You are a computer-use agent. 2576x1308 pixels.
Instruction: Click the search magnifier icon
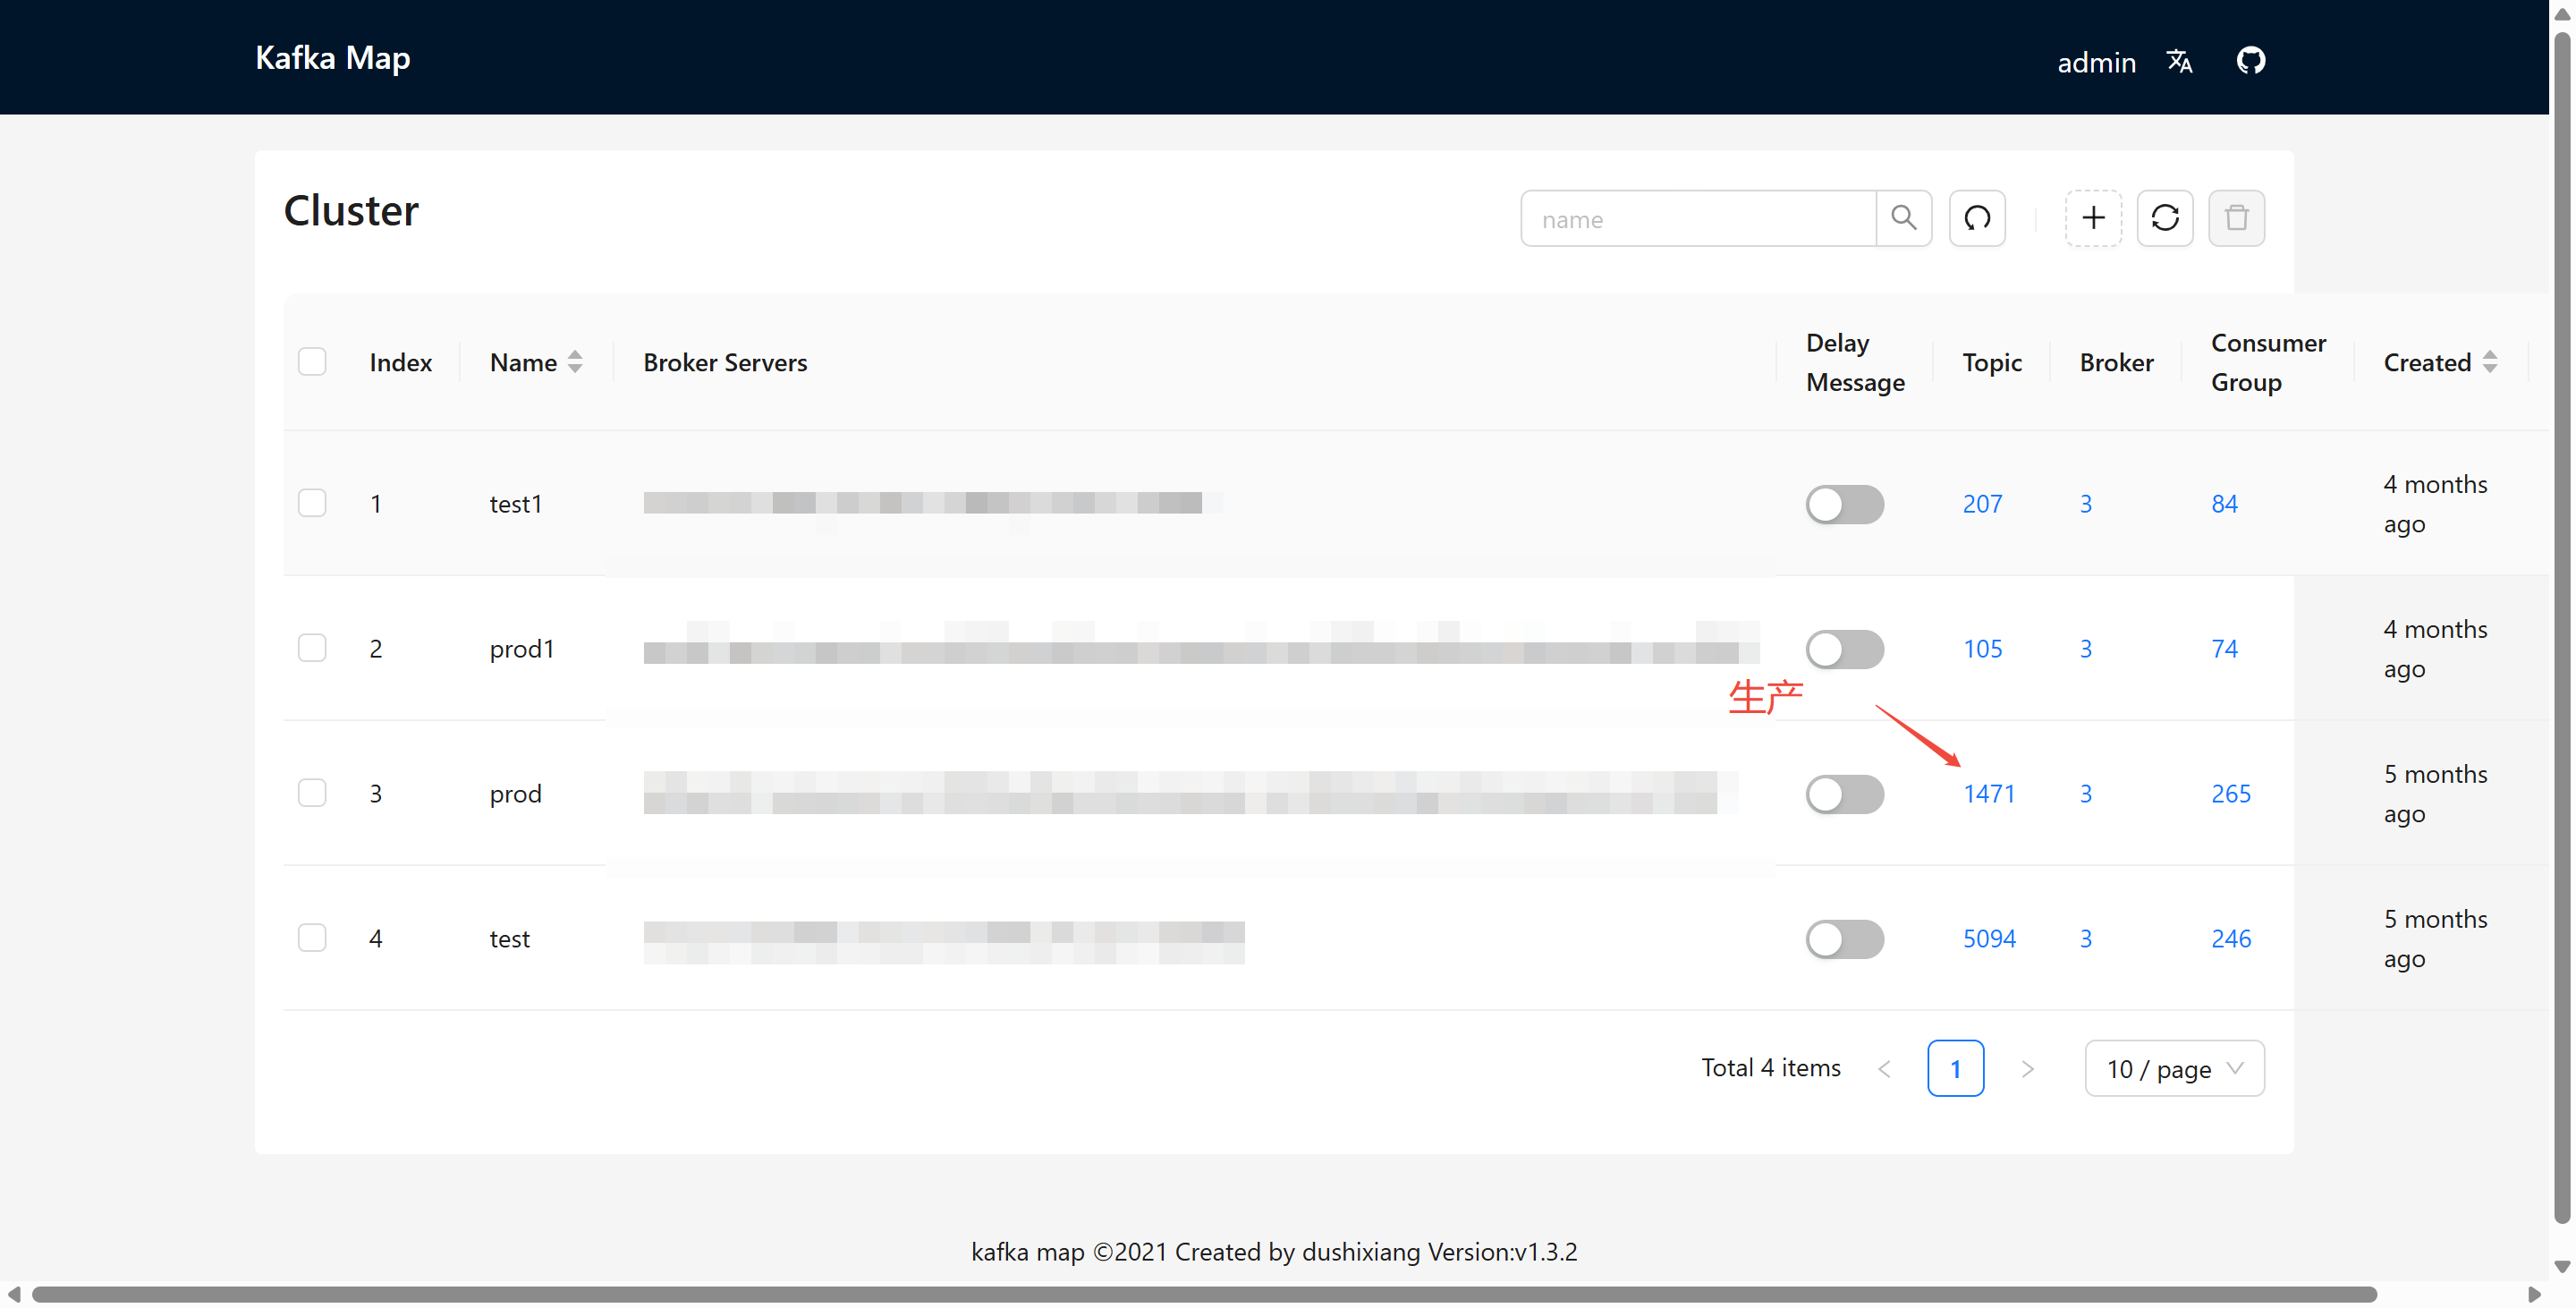coord(1903,218)
